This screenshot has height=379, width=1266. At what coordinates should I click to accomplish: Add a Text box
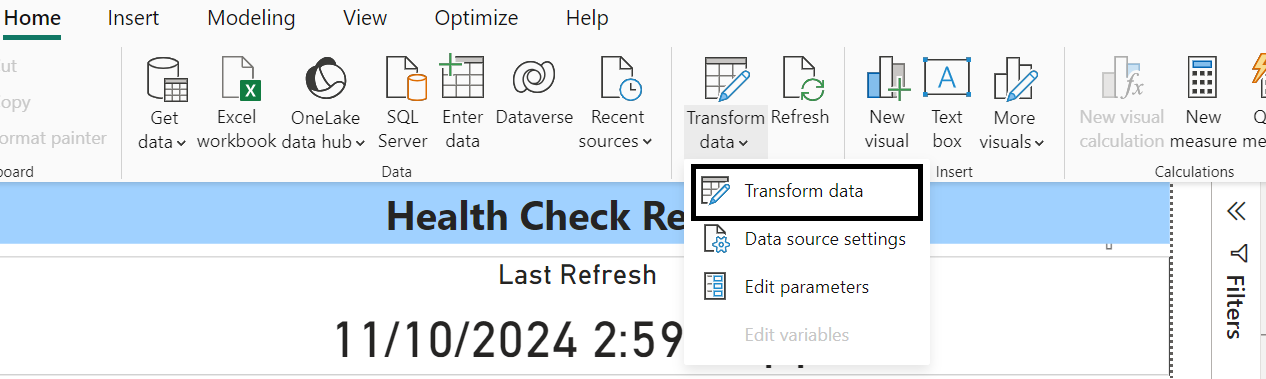[946, 104]
